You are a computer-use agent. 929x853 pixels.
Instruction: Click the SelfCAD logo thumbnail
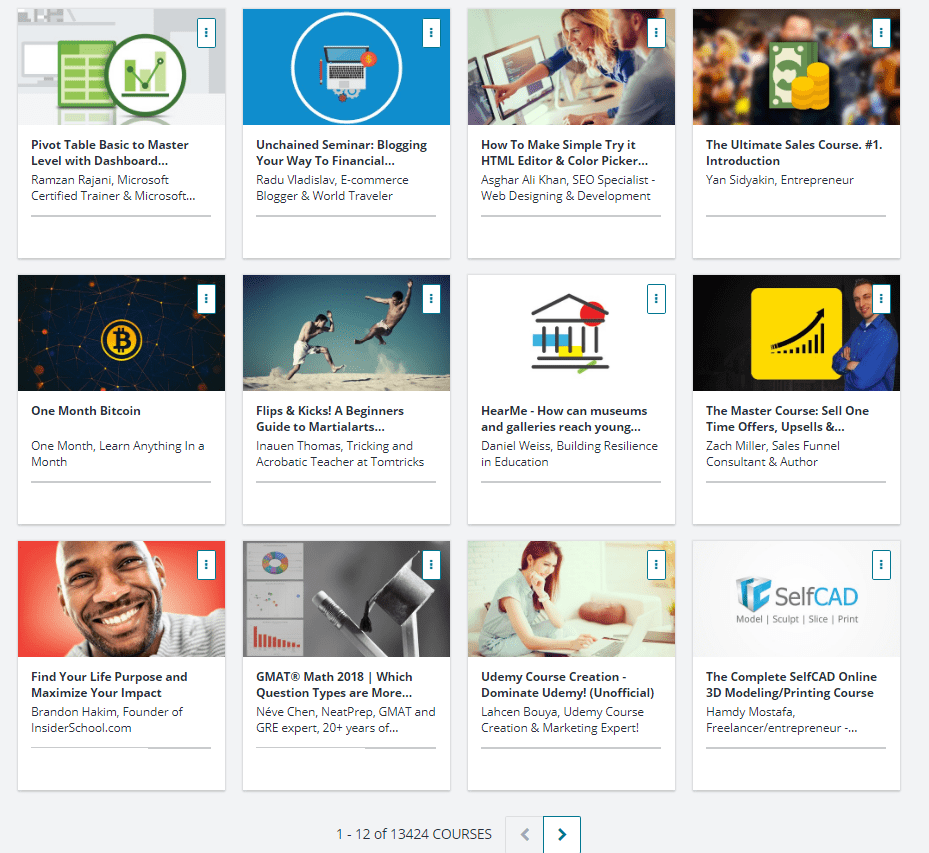(x=796, y=599)
